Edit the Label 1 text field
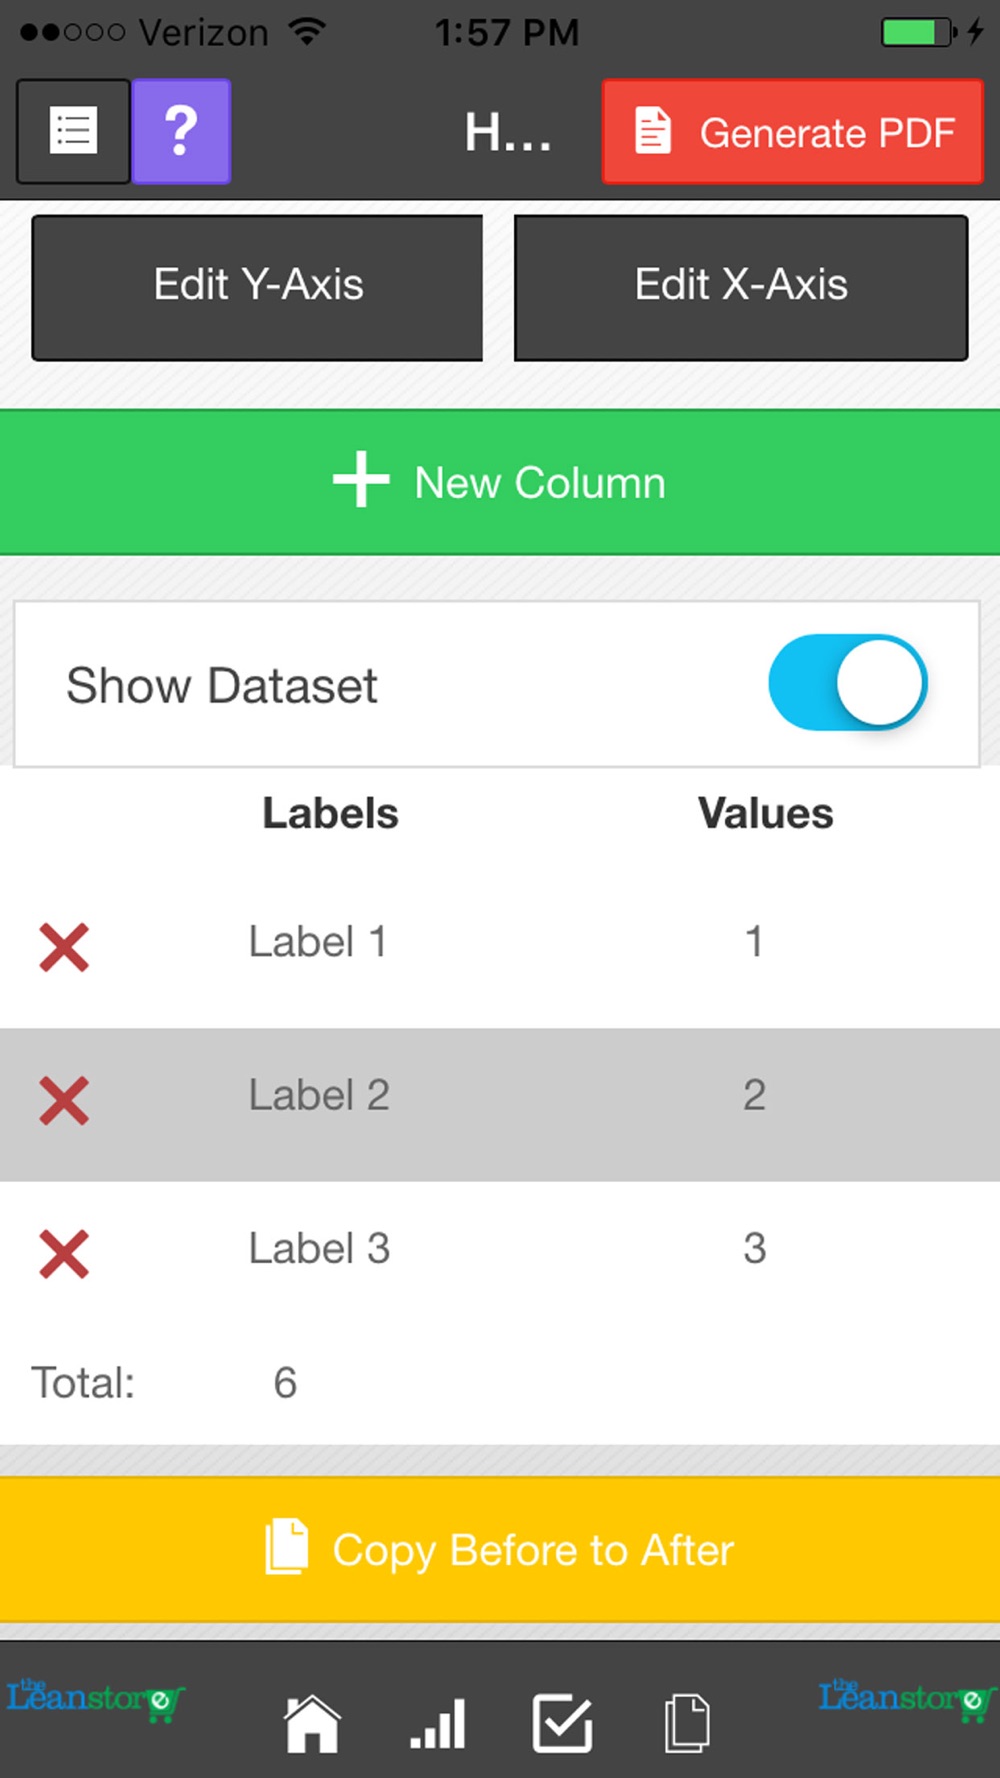Screen dimensions: 1000x1778 coord(318,942)
